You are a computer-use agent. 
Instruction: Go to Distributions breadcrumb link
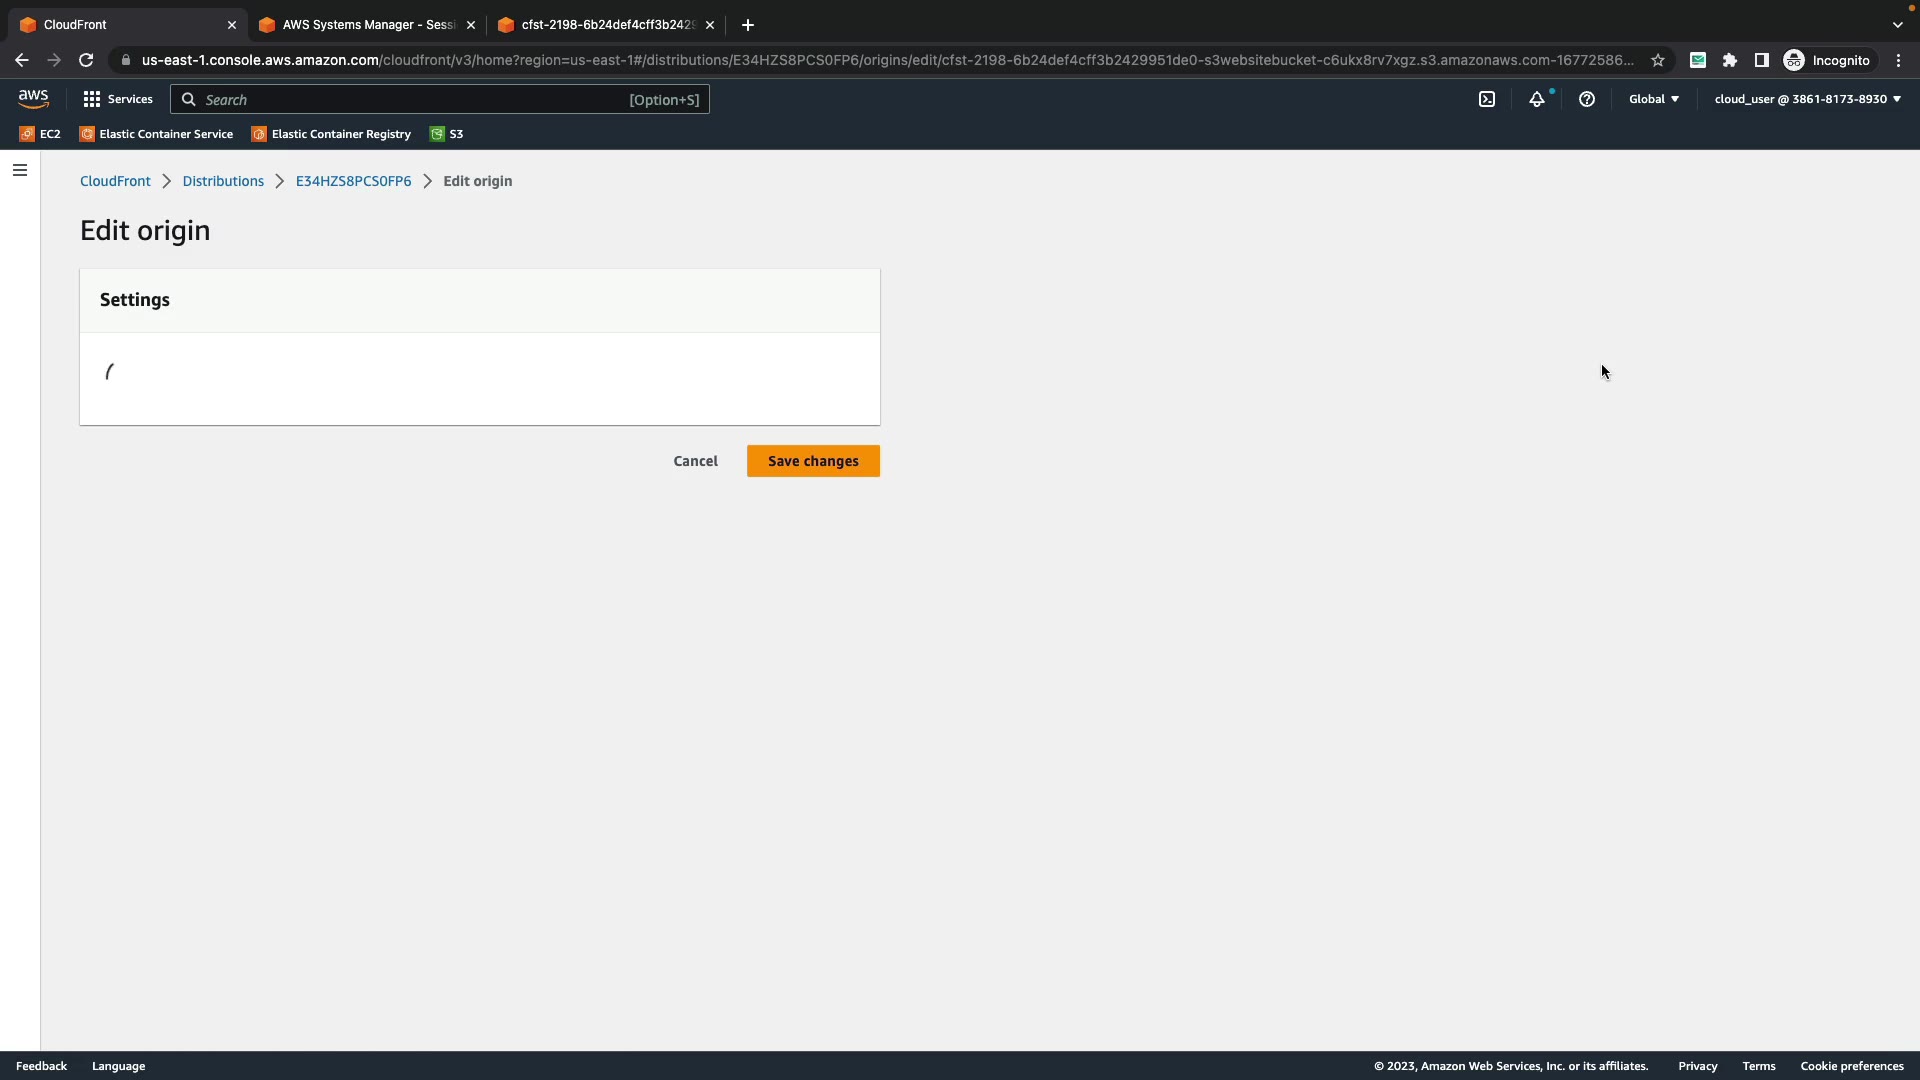223,181
